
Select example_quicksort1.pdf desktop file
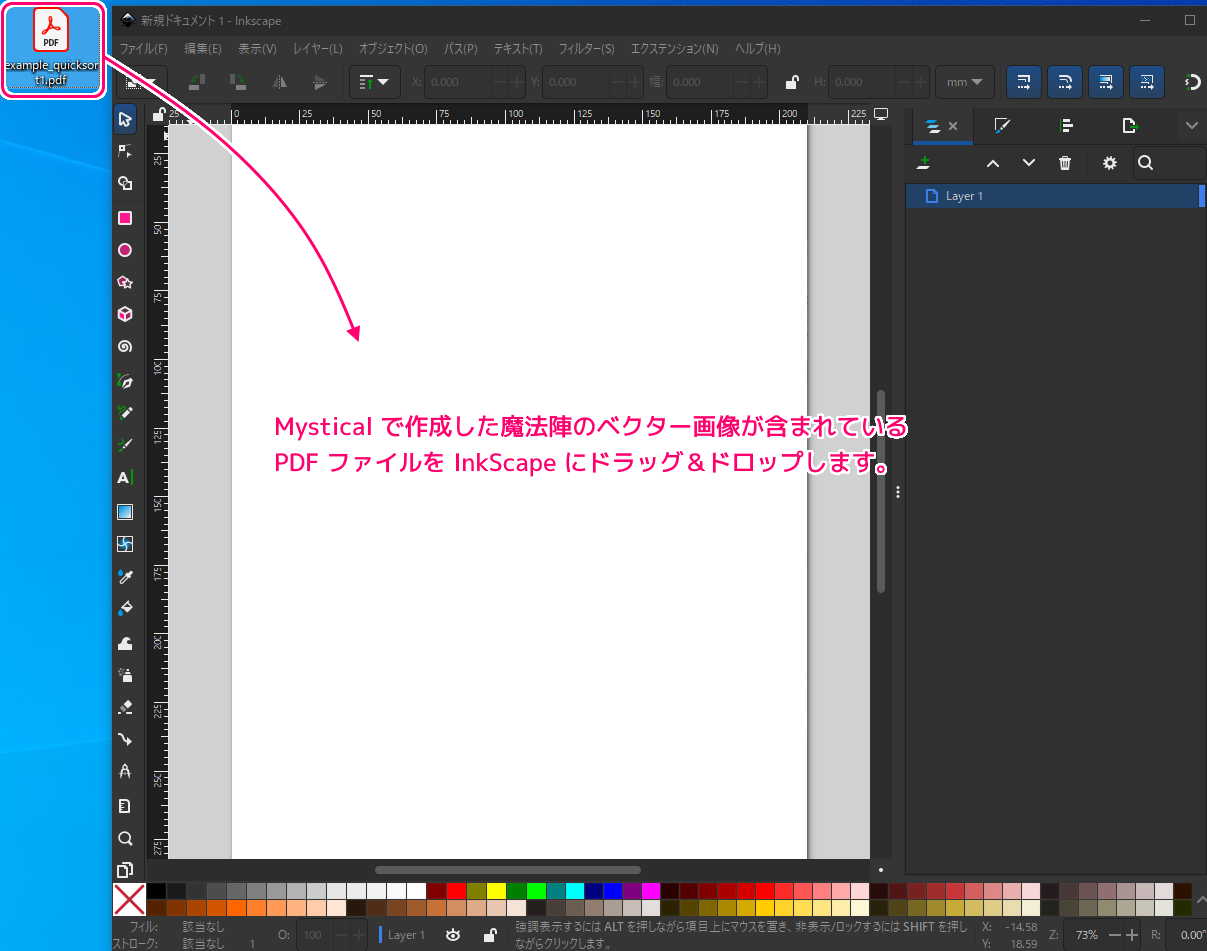point(52,49)
